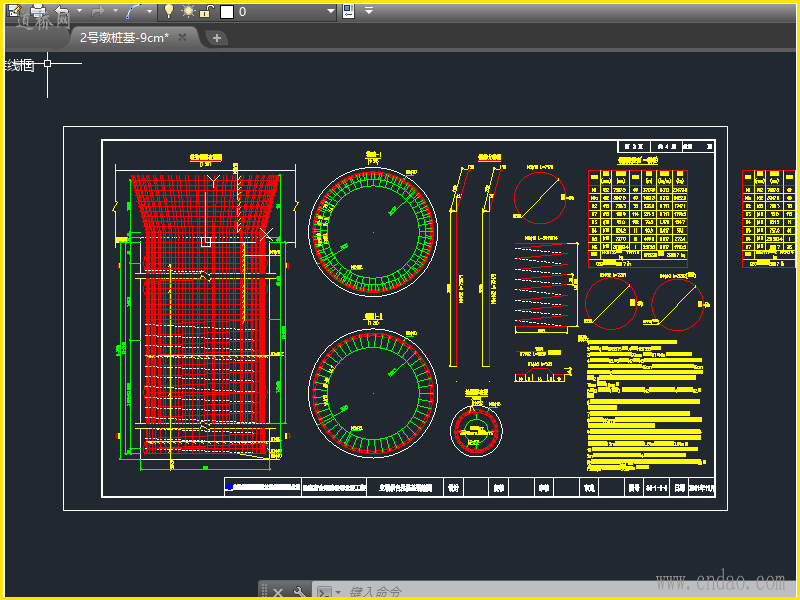Click the Plot (printer) icon

[x=38, y=11]
